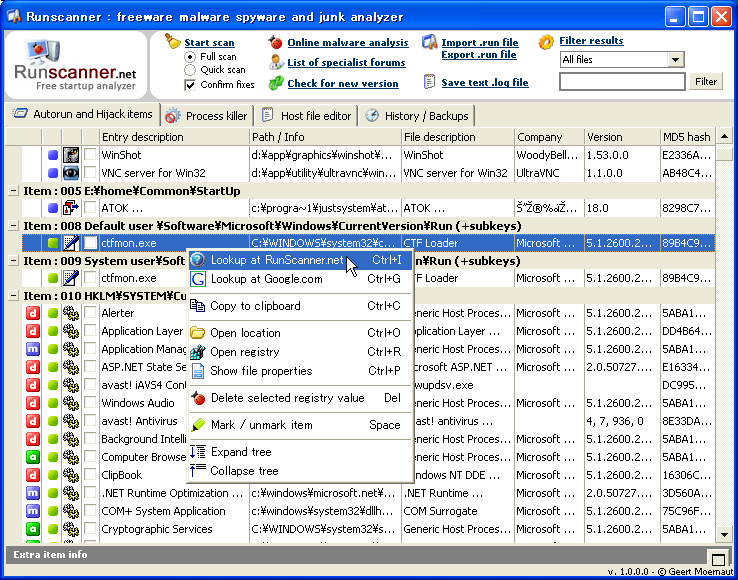Click the Start scan link
The height and width of the screenshot is (580, 738).
[x=209, y=43]
